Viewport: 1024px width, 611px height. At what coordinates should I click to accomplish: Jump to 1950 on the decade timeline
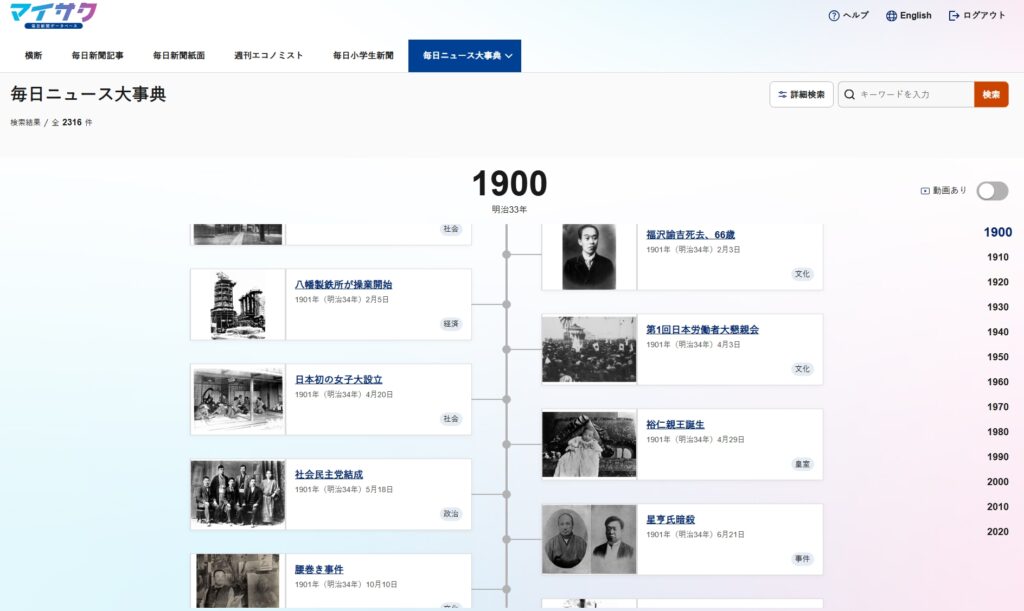998,357
